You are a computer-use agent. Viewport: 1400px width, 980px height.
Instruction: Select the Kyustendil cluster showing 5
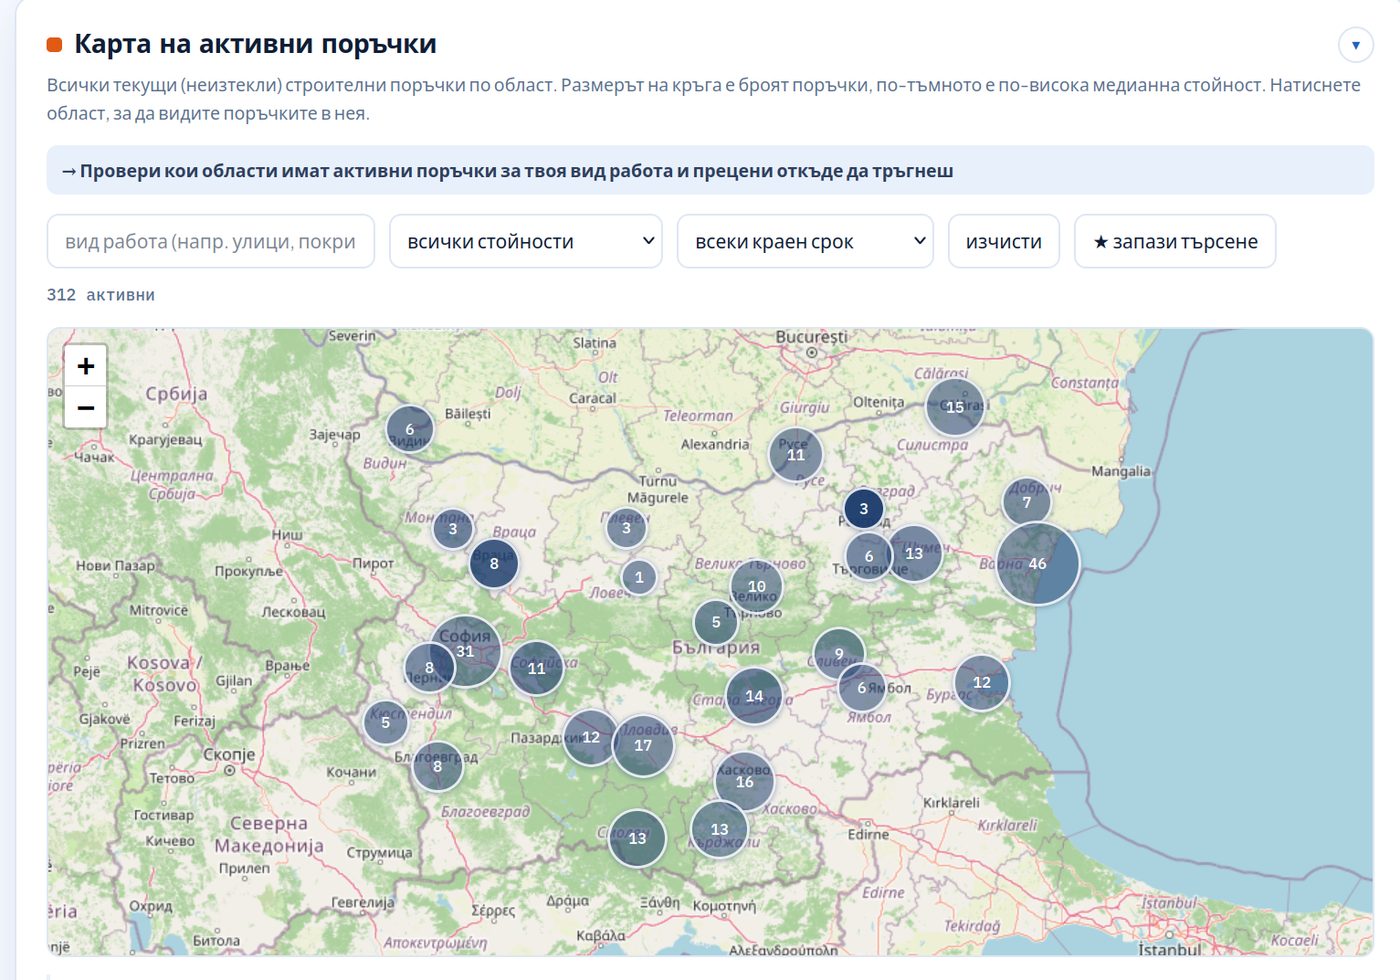pos(386,722)
